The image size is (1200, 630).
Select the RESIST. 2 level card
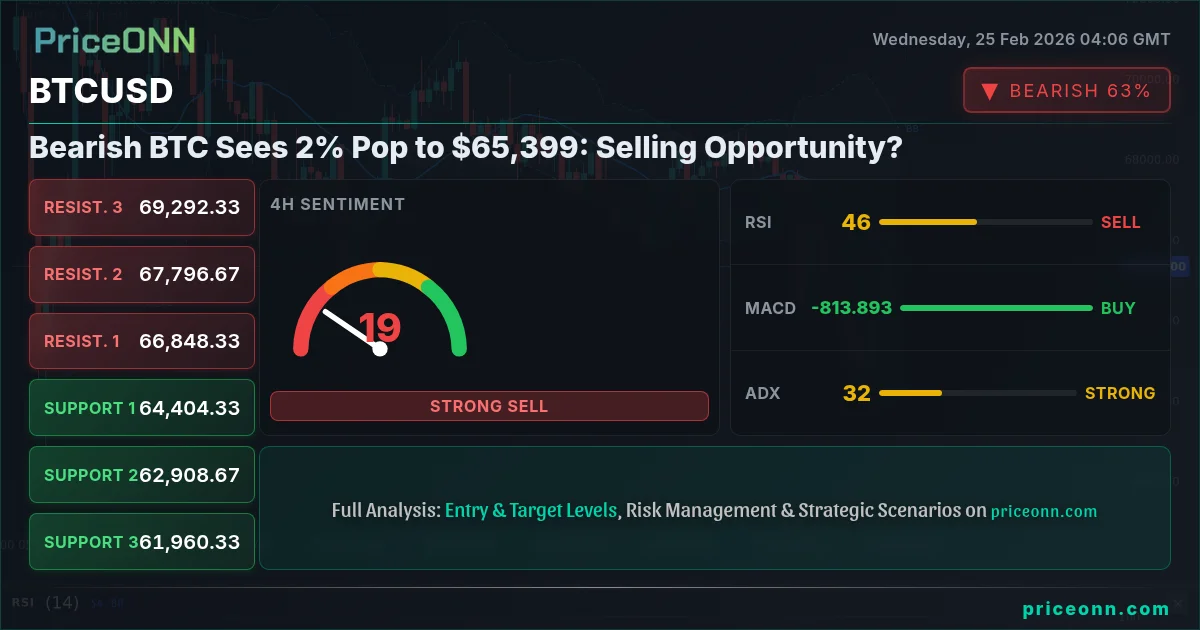(x=142, y=274)
